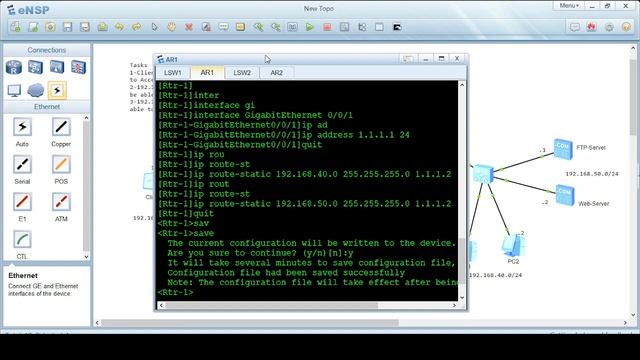This screenshot has width=640, height=360.
Task: Select the Firewall device category
Action: click(x=78, y=67)
